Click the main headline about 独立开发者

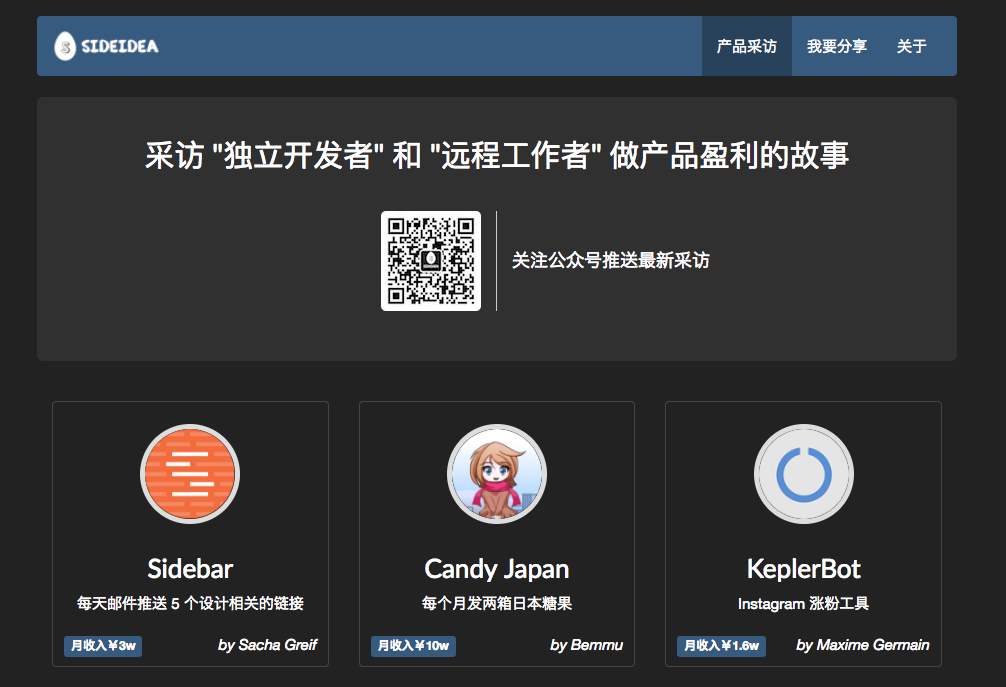(x=497, y=155)
